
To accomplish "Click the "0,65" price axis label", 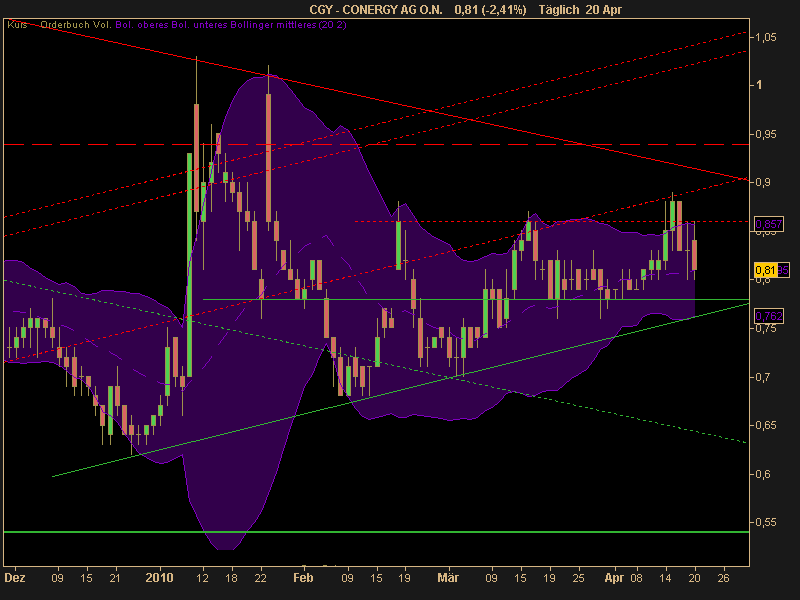I will pyautogui.click(x=766, y=425).
